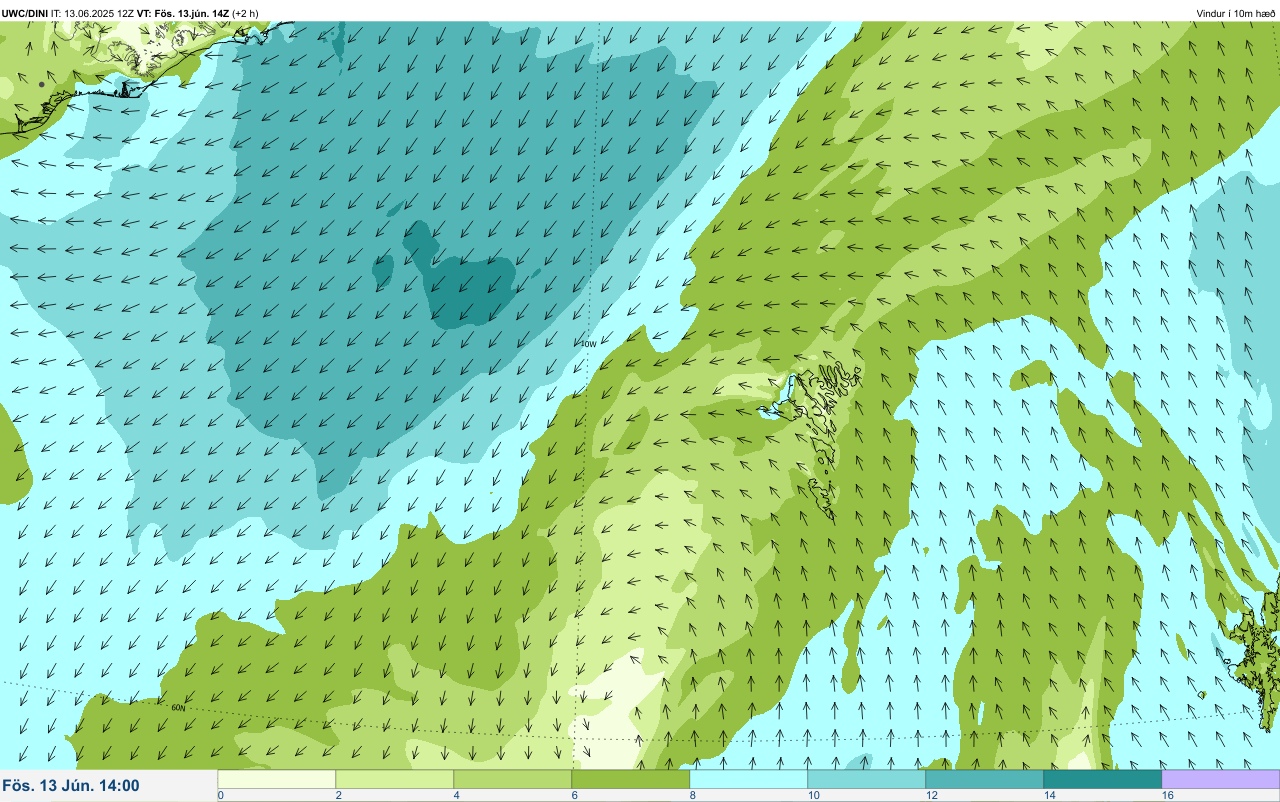Click the "Fös. 13 Jún. 14:00" date label
The width and height of the screenshot is (1280, 802).
[71, 786]
